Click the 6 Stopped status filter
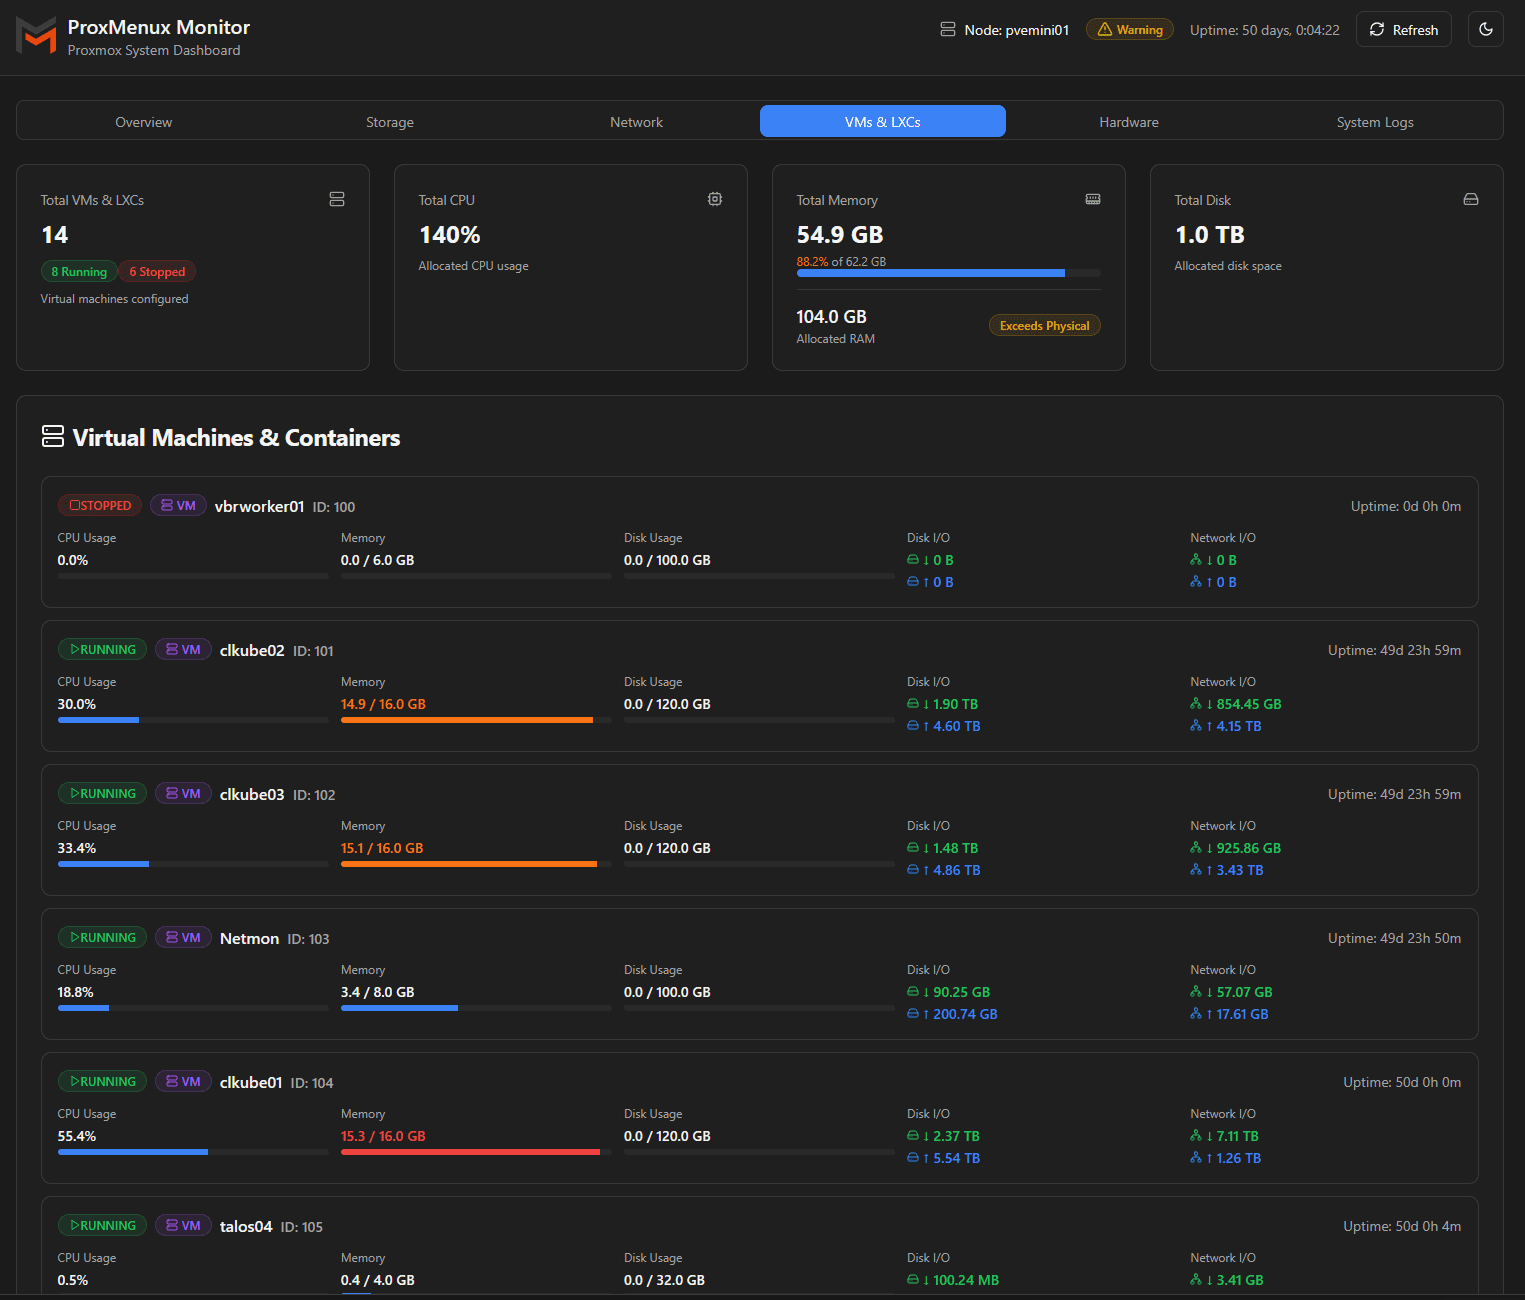Viewport: 1525px width, 1300px height. 157,271
